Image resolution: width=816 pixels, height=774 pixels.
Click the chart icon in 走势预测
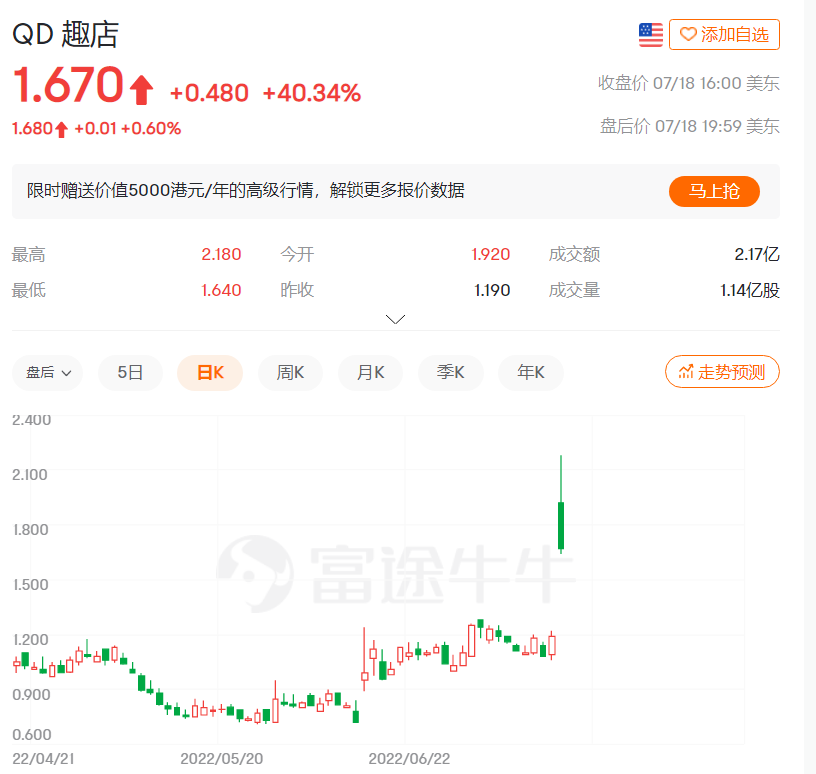[686, 372]
